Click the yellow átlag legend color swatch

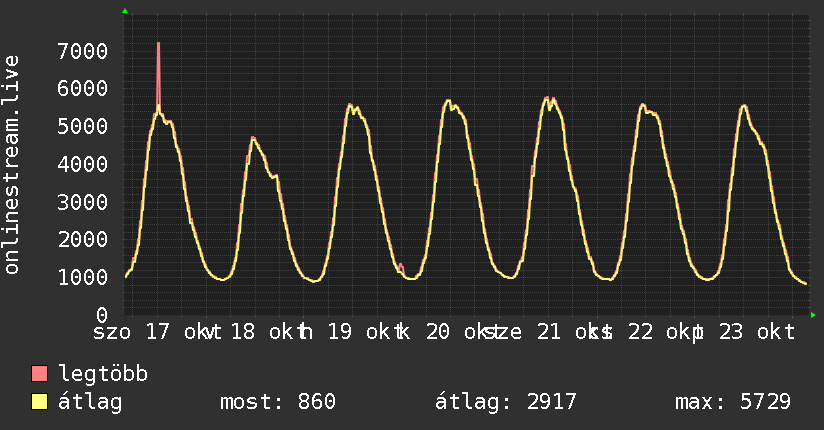[39, 401]
